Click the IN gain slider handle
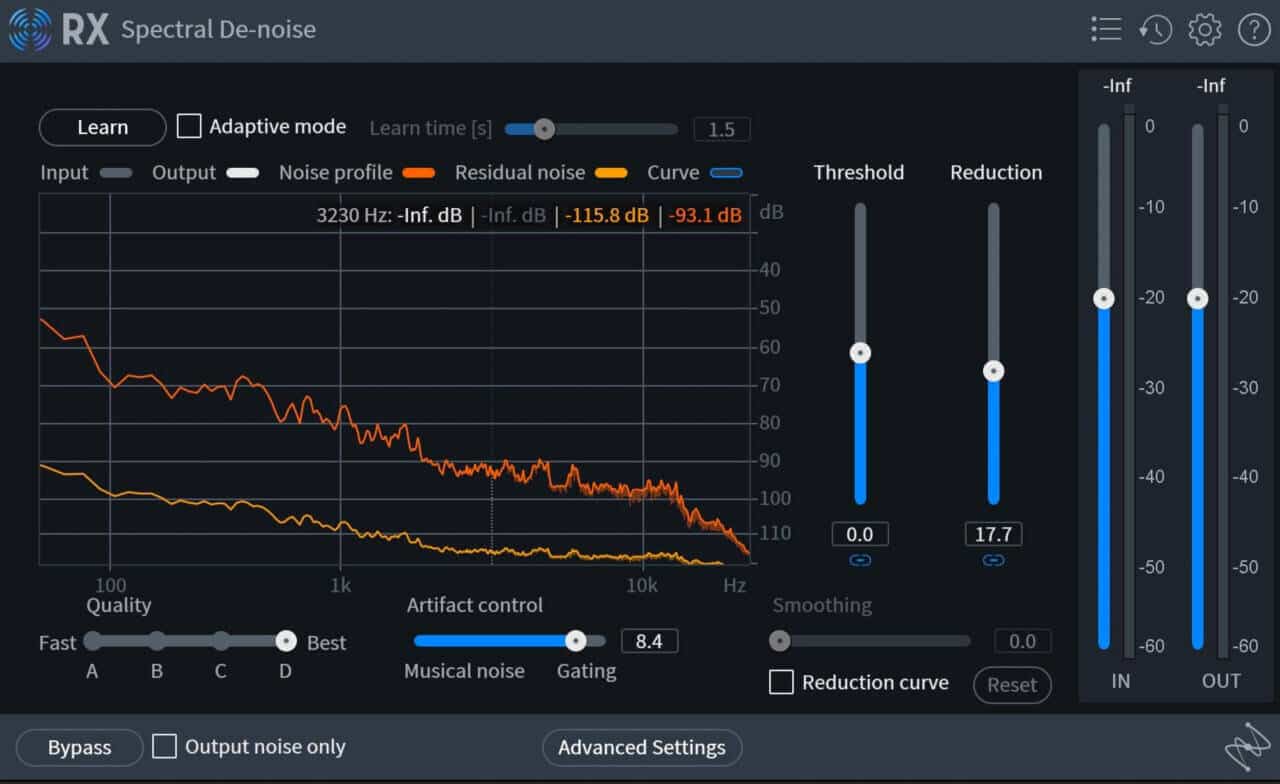The width and height of the screenshot is (1280, 784). point(1104,298)
